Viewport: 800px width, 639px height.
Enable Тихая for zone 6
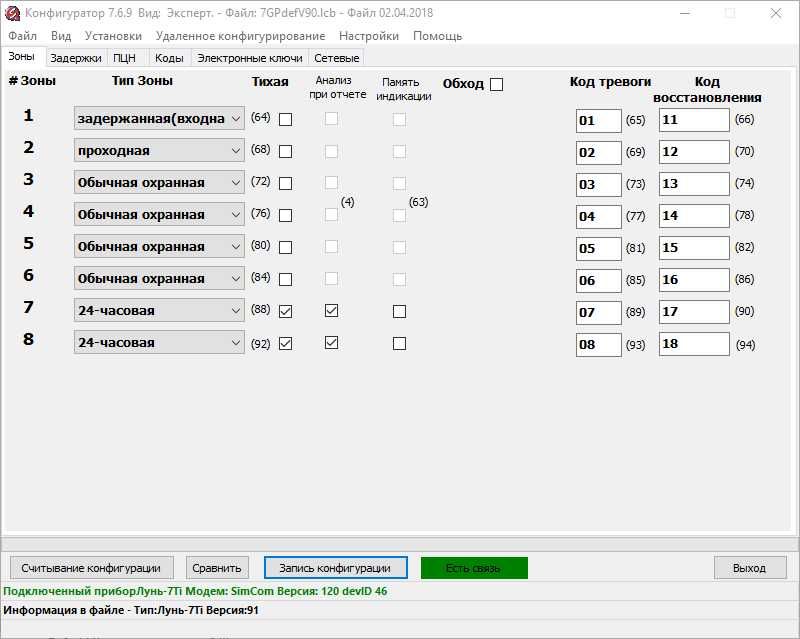click(x=286, y=279)
